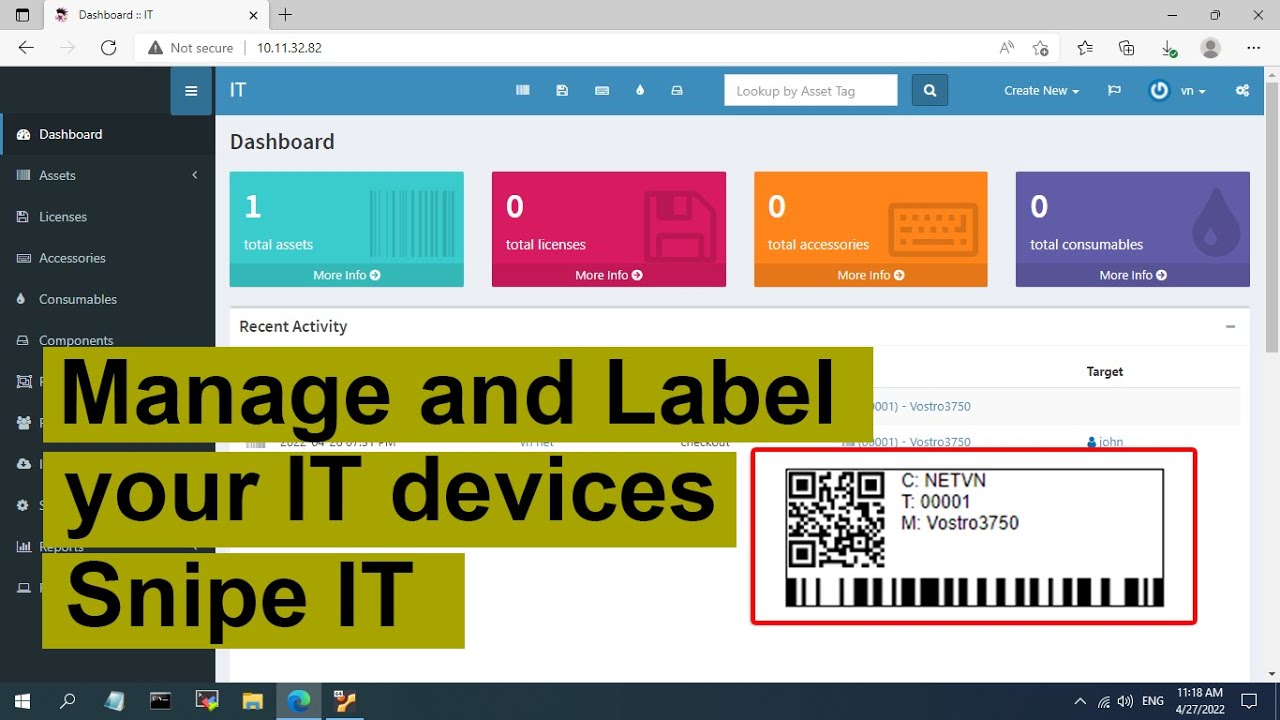Screen dimensions: 1280x720
Task: Open browser Settings and more menu
Action: click(x=1254, y=47)
